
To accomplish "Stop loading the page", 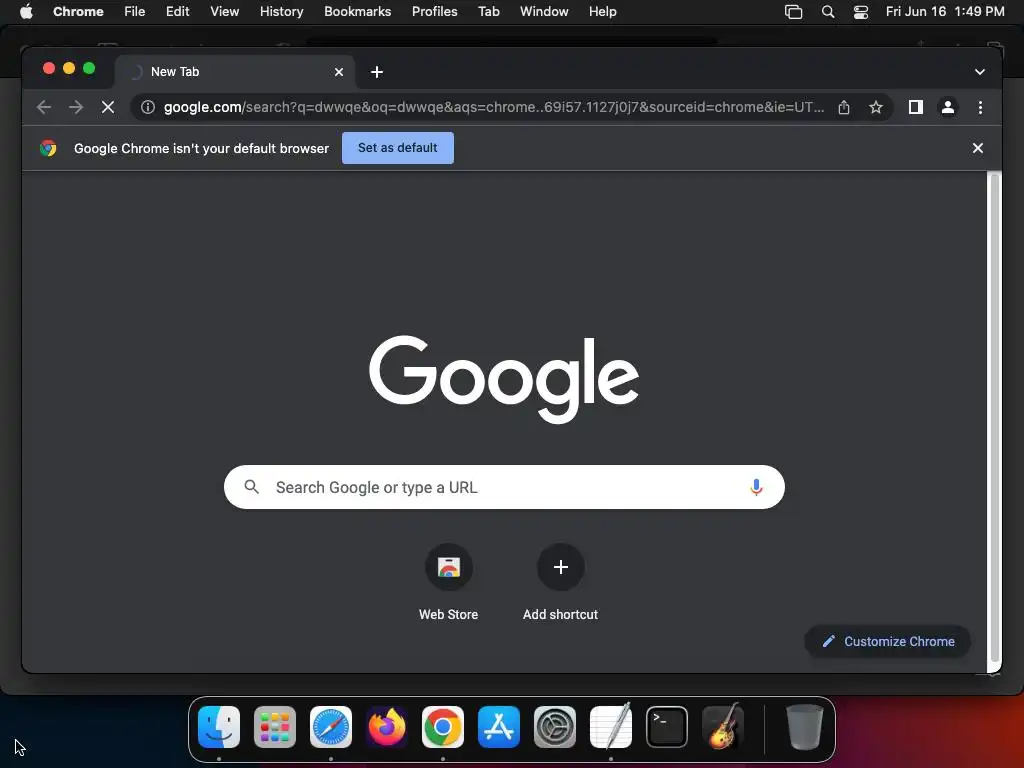I will (108, 107).
